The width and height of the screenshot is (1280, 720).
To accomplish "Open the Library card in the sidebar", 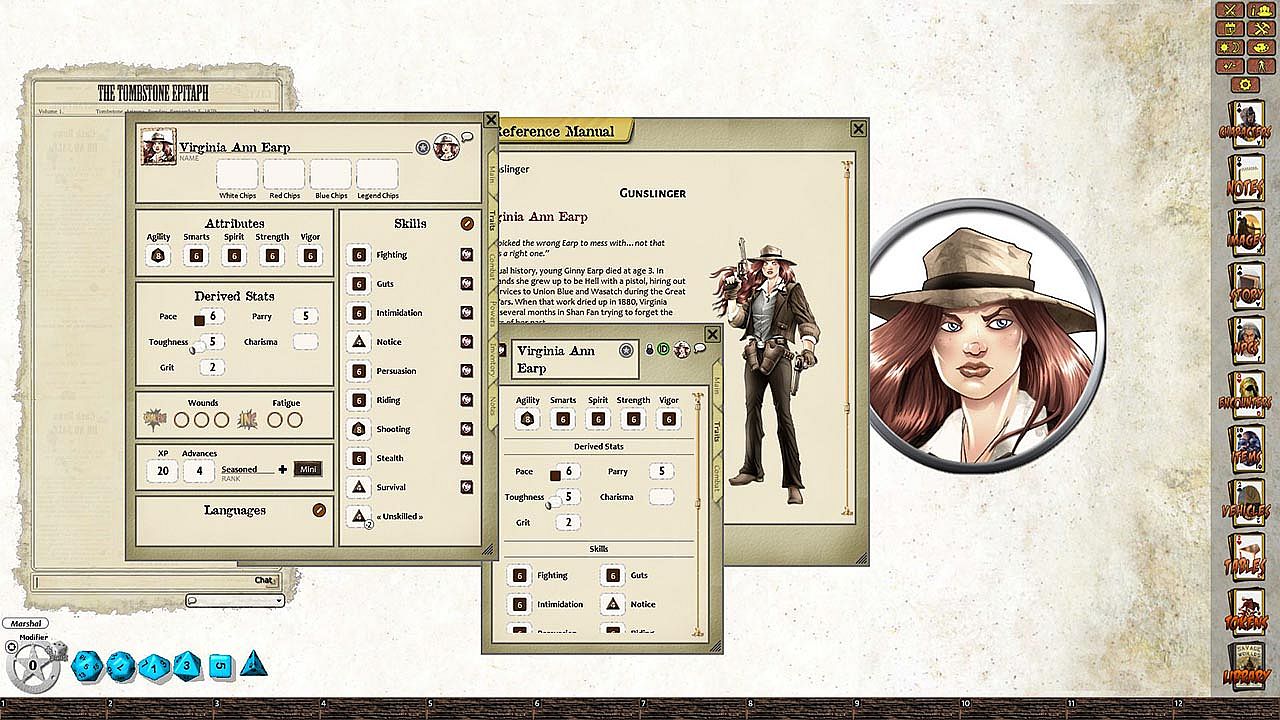I will [x=1245, y=667].
